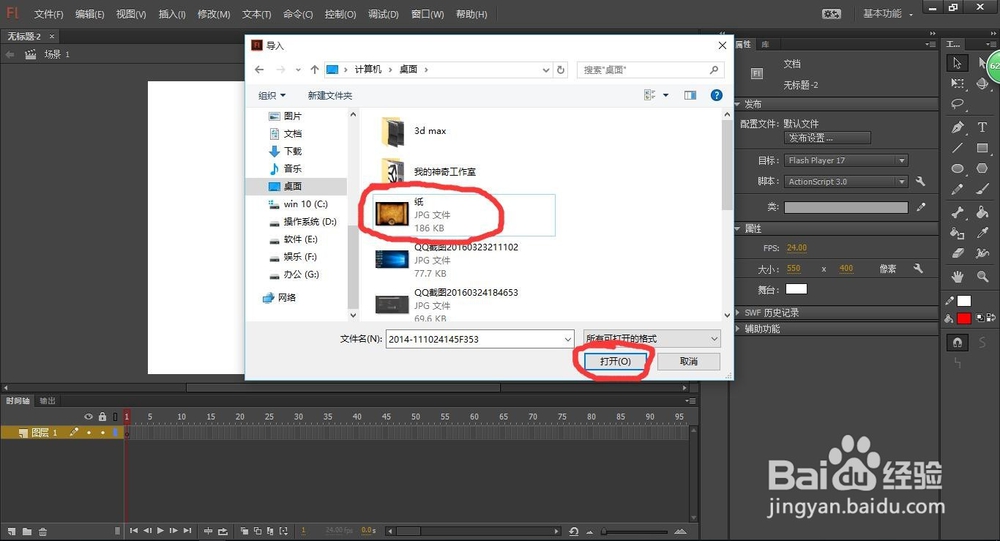Select the Brush tool
This screenshot has height=541, width=1000.
982,189
